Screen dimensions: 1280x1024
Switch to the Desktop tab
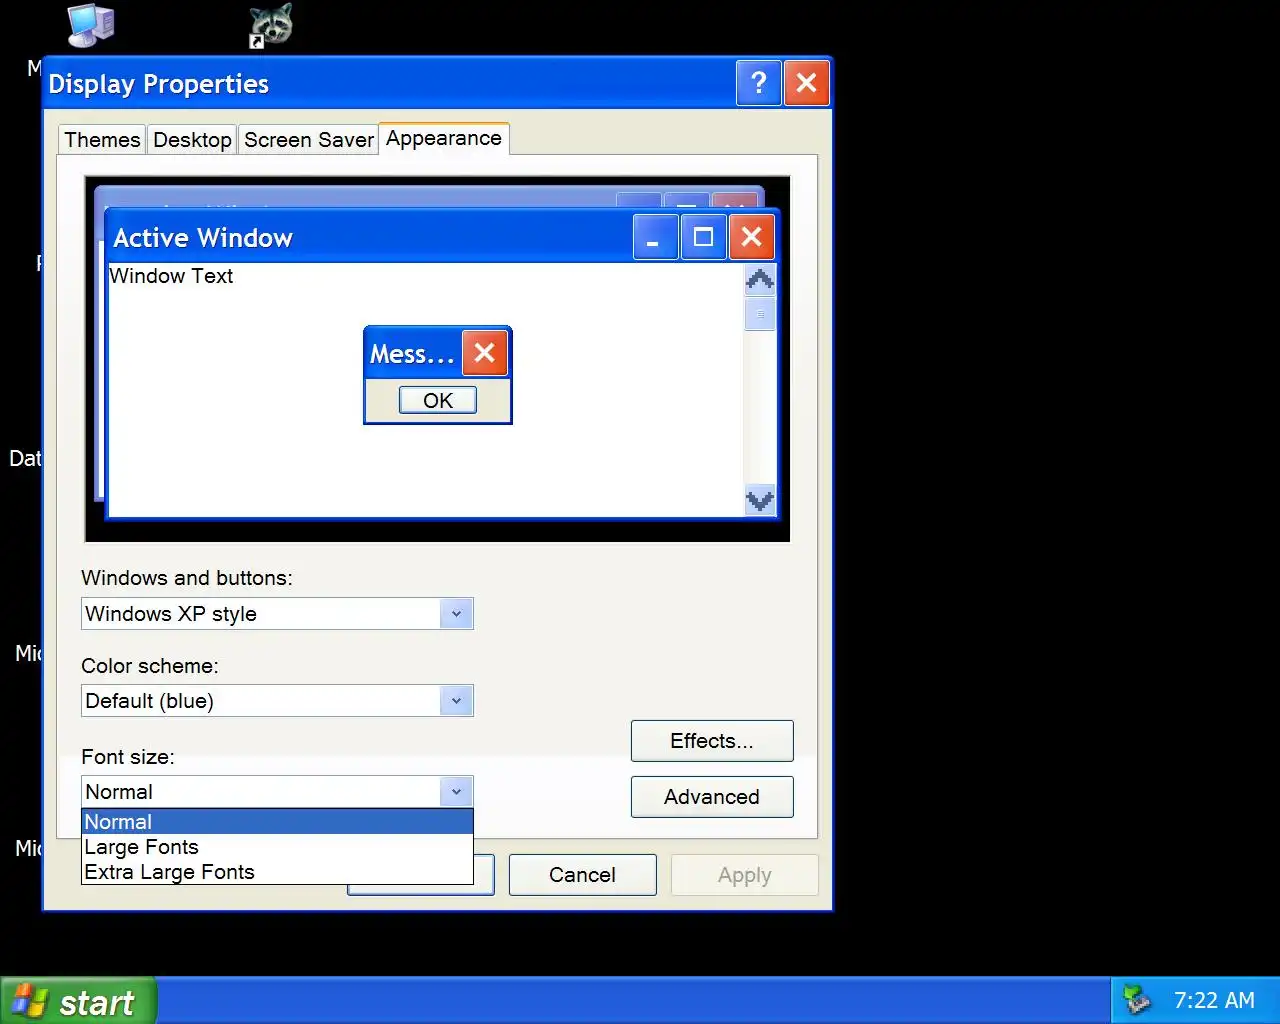point(192,140)
